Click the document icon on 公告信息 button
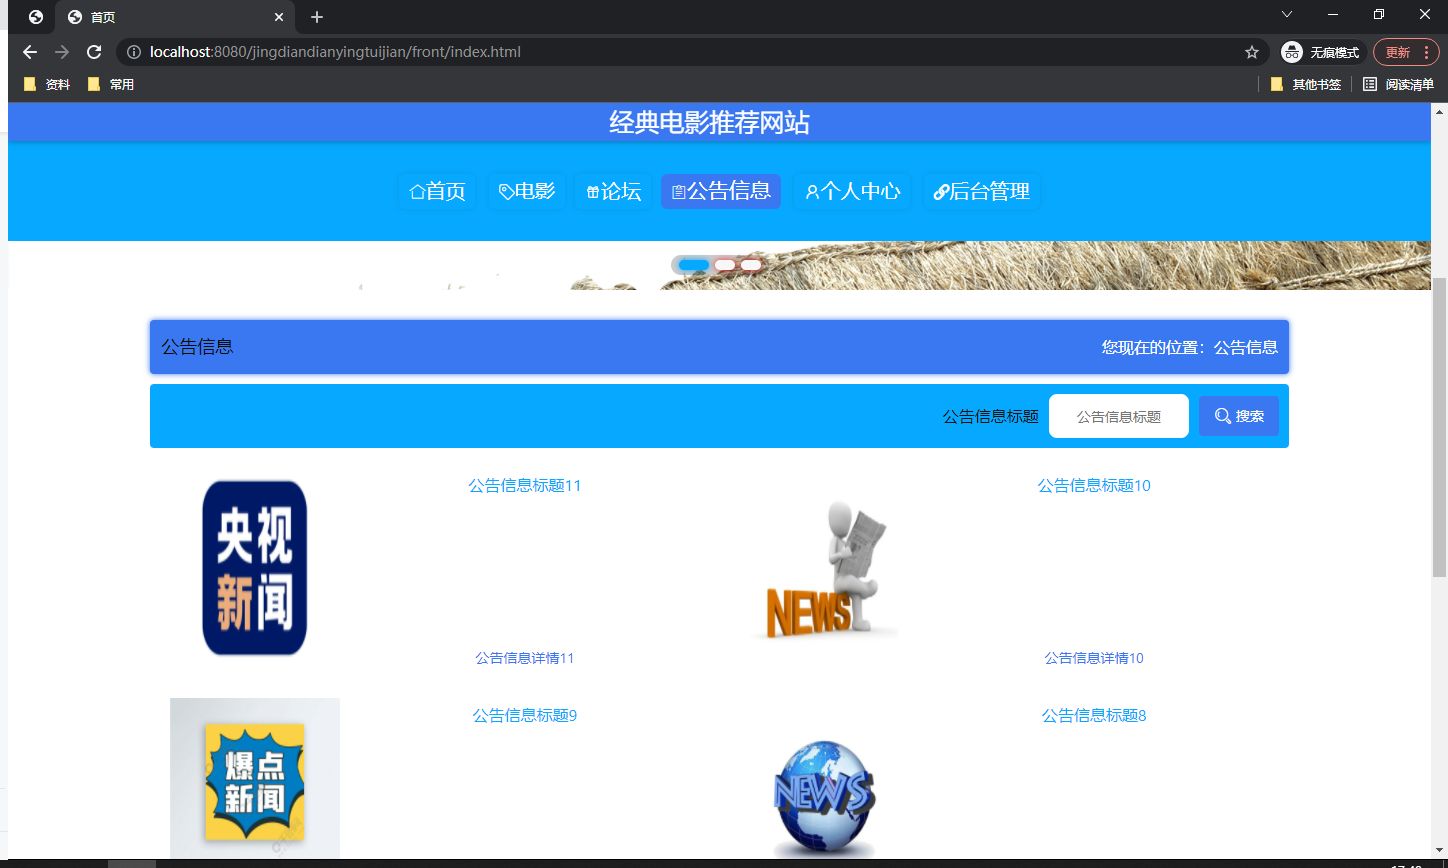 click(681, 191)
